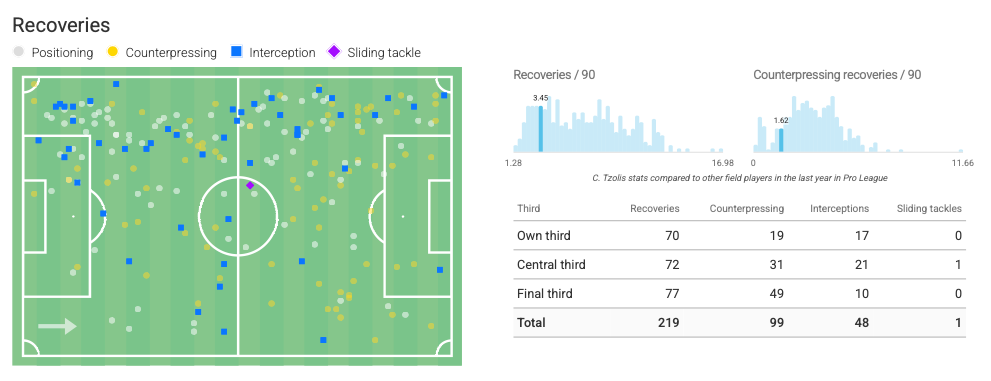Click the Interceptions column header
This screenshot has width=991, height=381.
coord(839,209)
